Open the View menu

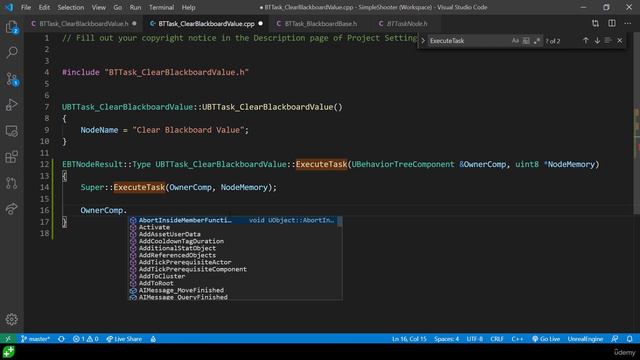pos(98,7)
